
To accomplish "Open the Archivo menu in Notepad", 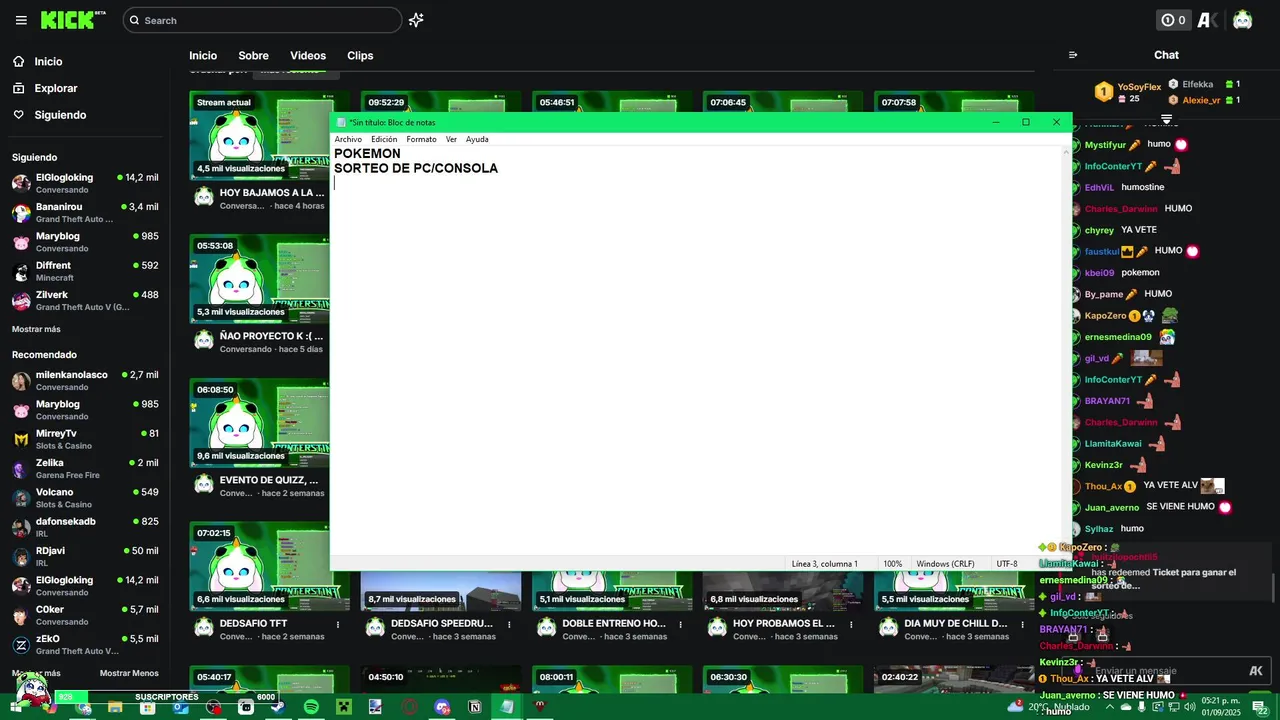I will click(348, 139).
